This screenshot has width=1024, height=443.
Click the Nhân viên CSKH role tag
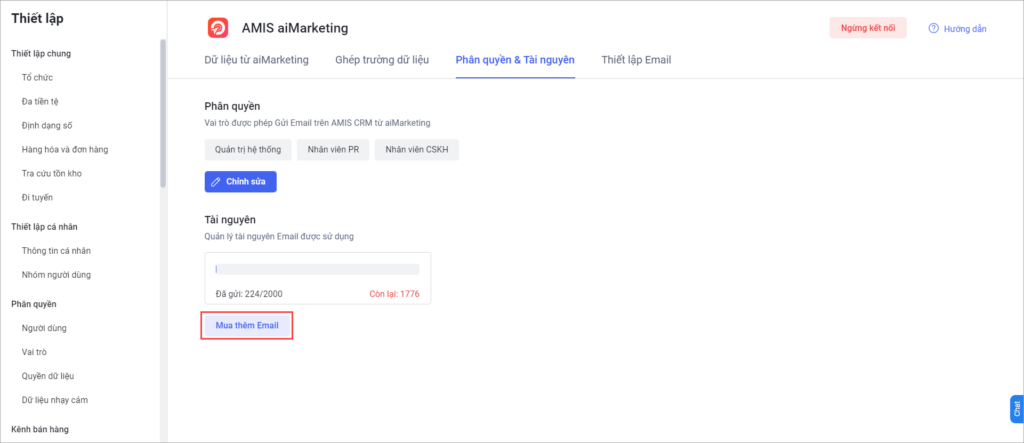(417, 150)
